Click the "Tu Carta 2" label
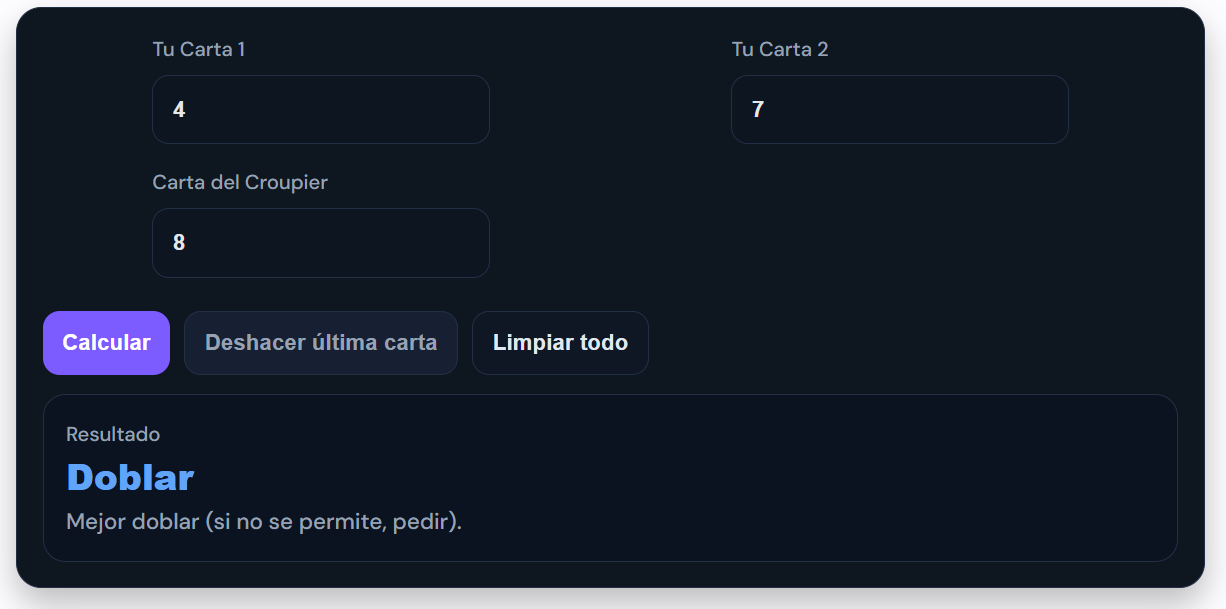 (779, 49)
